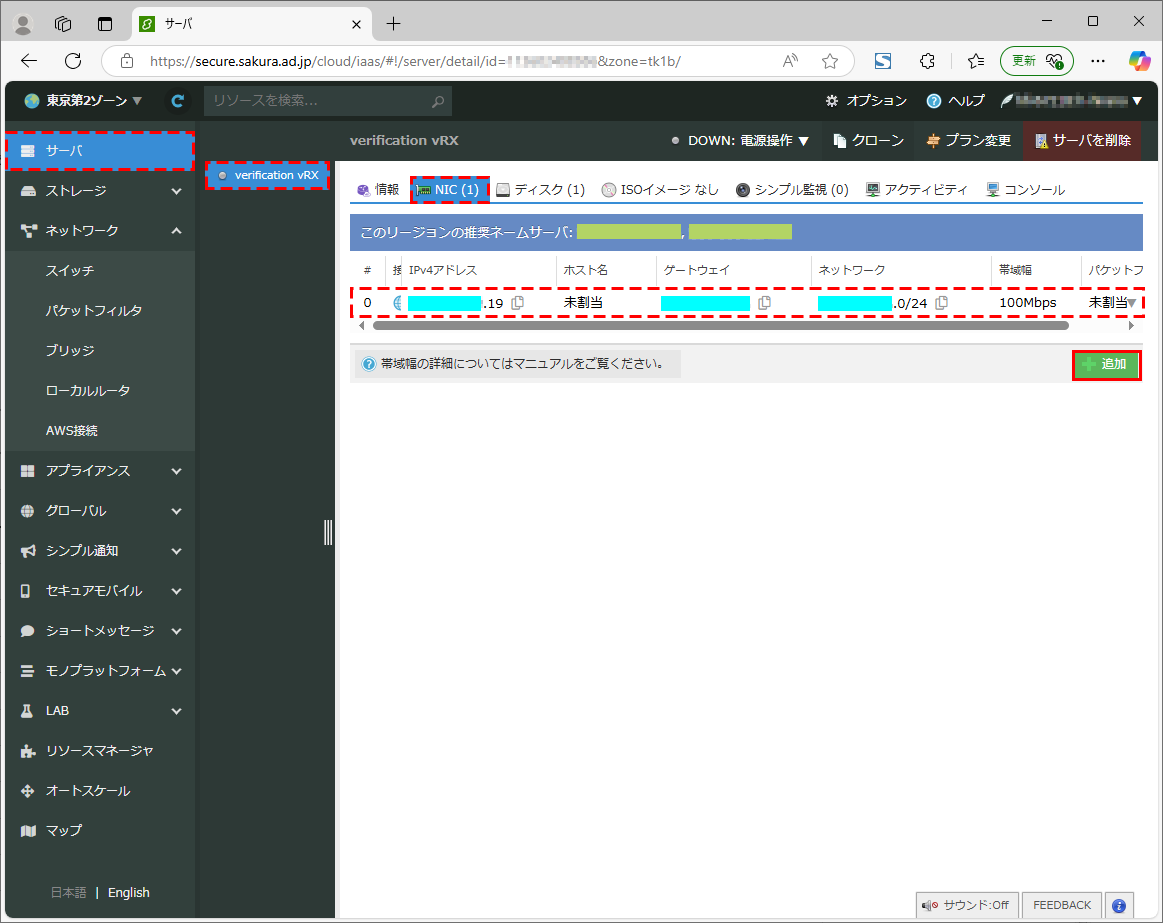This screenshot has height=923, width=1163.
Task: Copy the IPv4 address using copy icon
Action: tap(518, 303)
